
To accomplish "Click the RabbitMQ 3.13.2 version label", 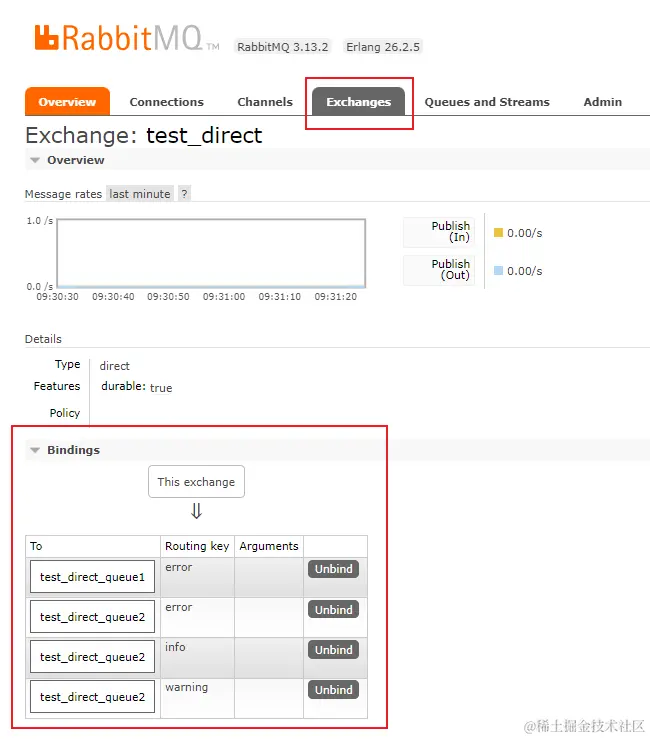I will pyautogui.click(x=282, y=47).
